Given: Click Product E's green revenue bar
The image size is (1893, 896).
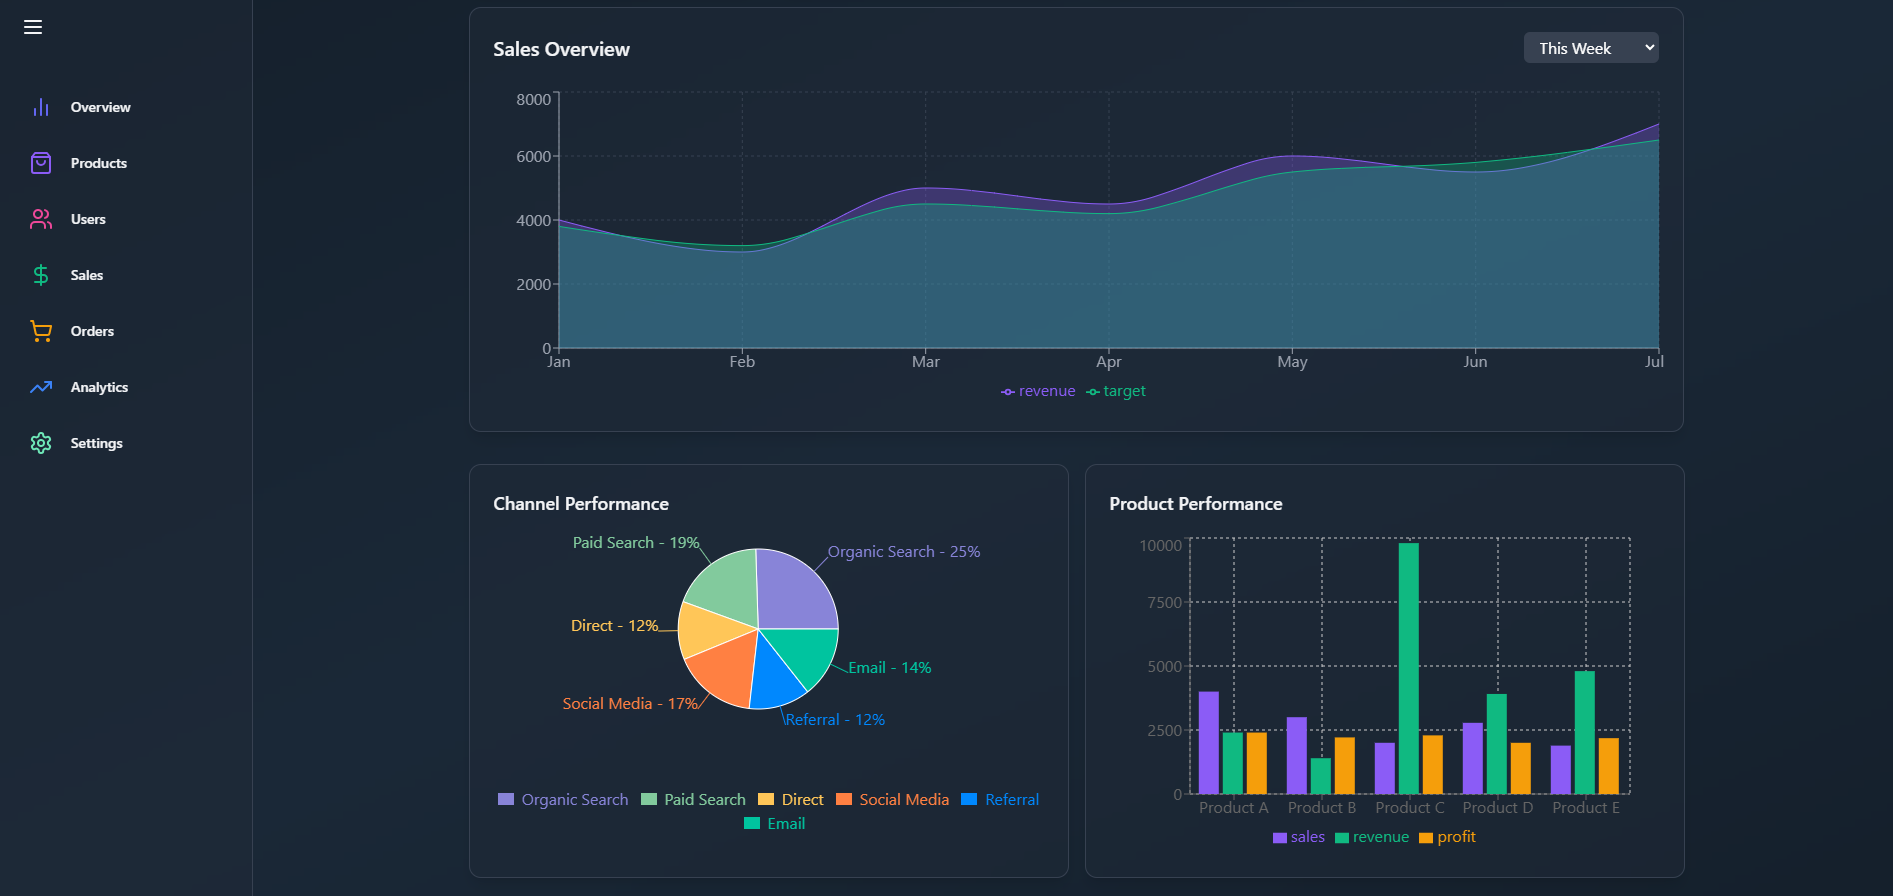Looking at the screenshot, I should [1585, 733].
